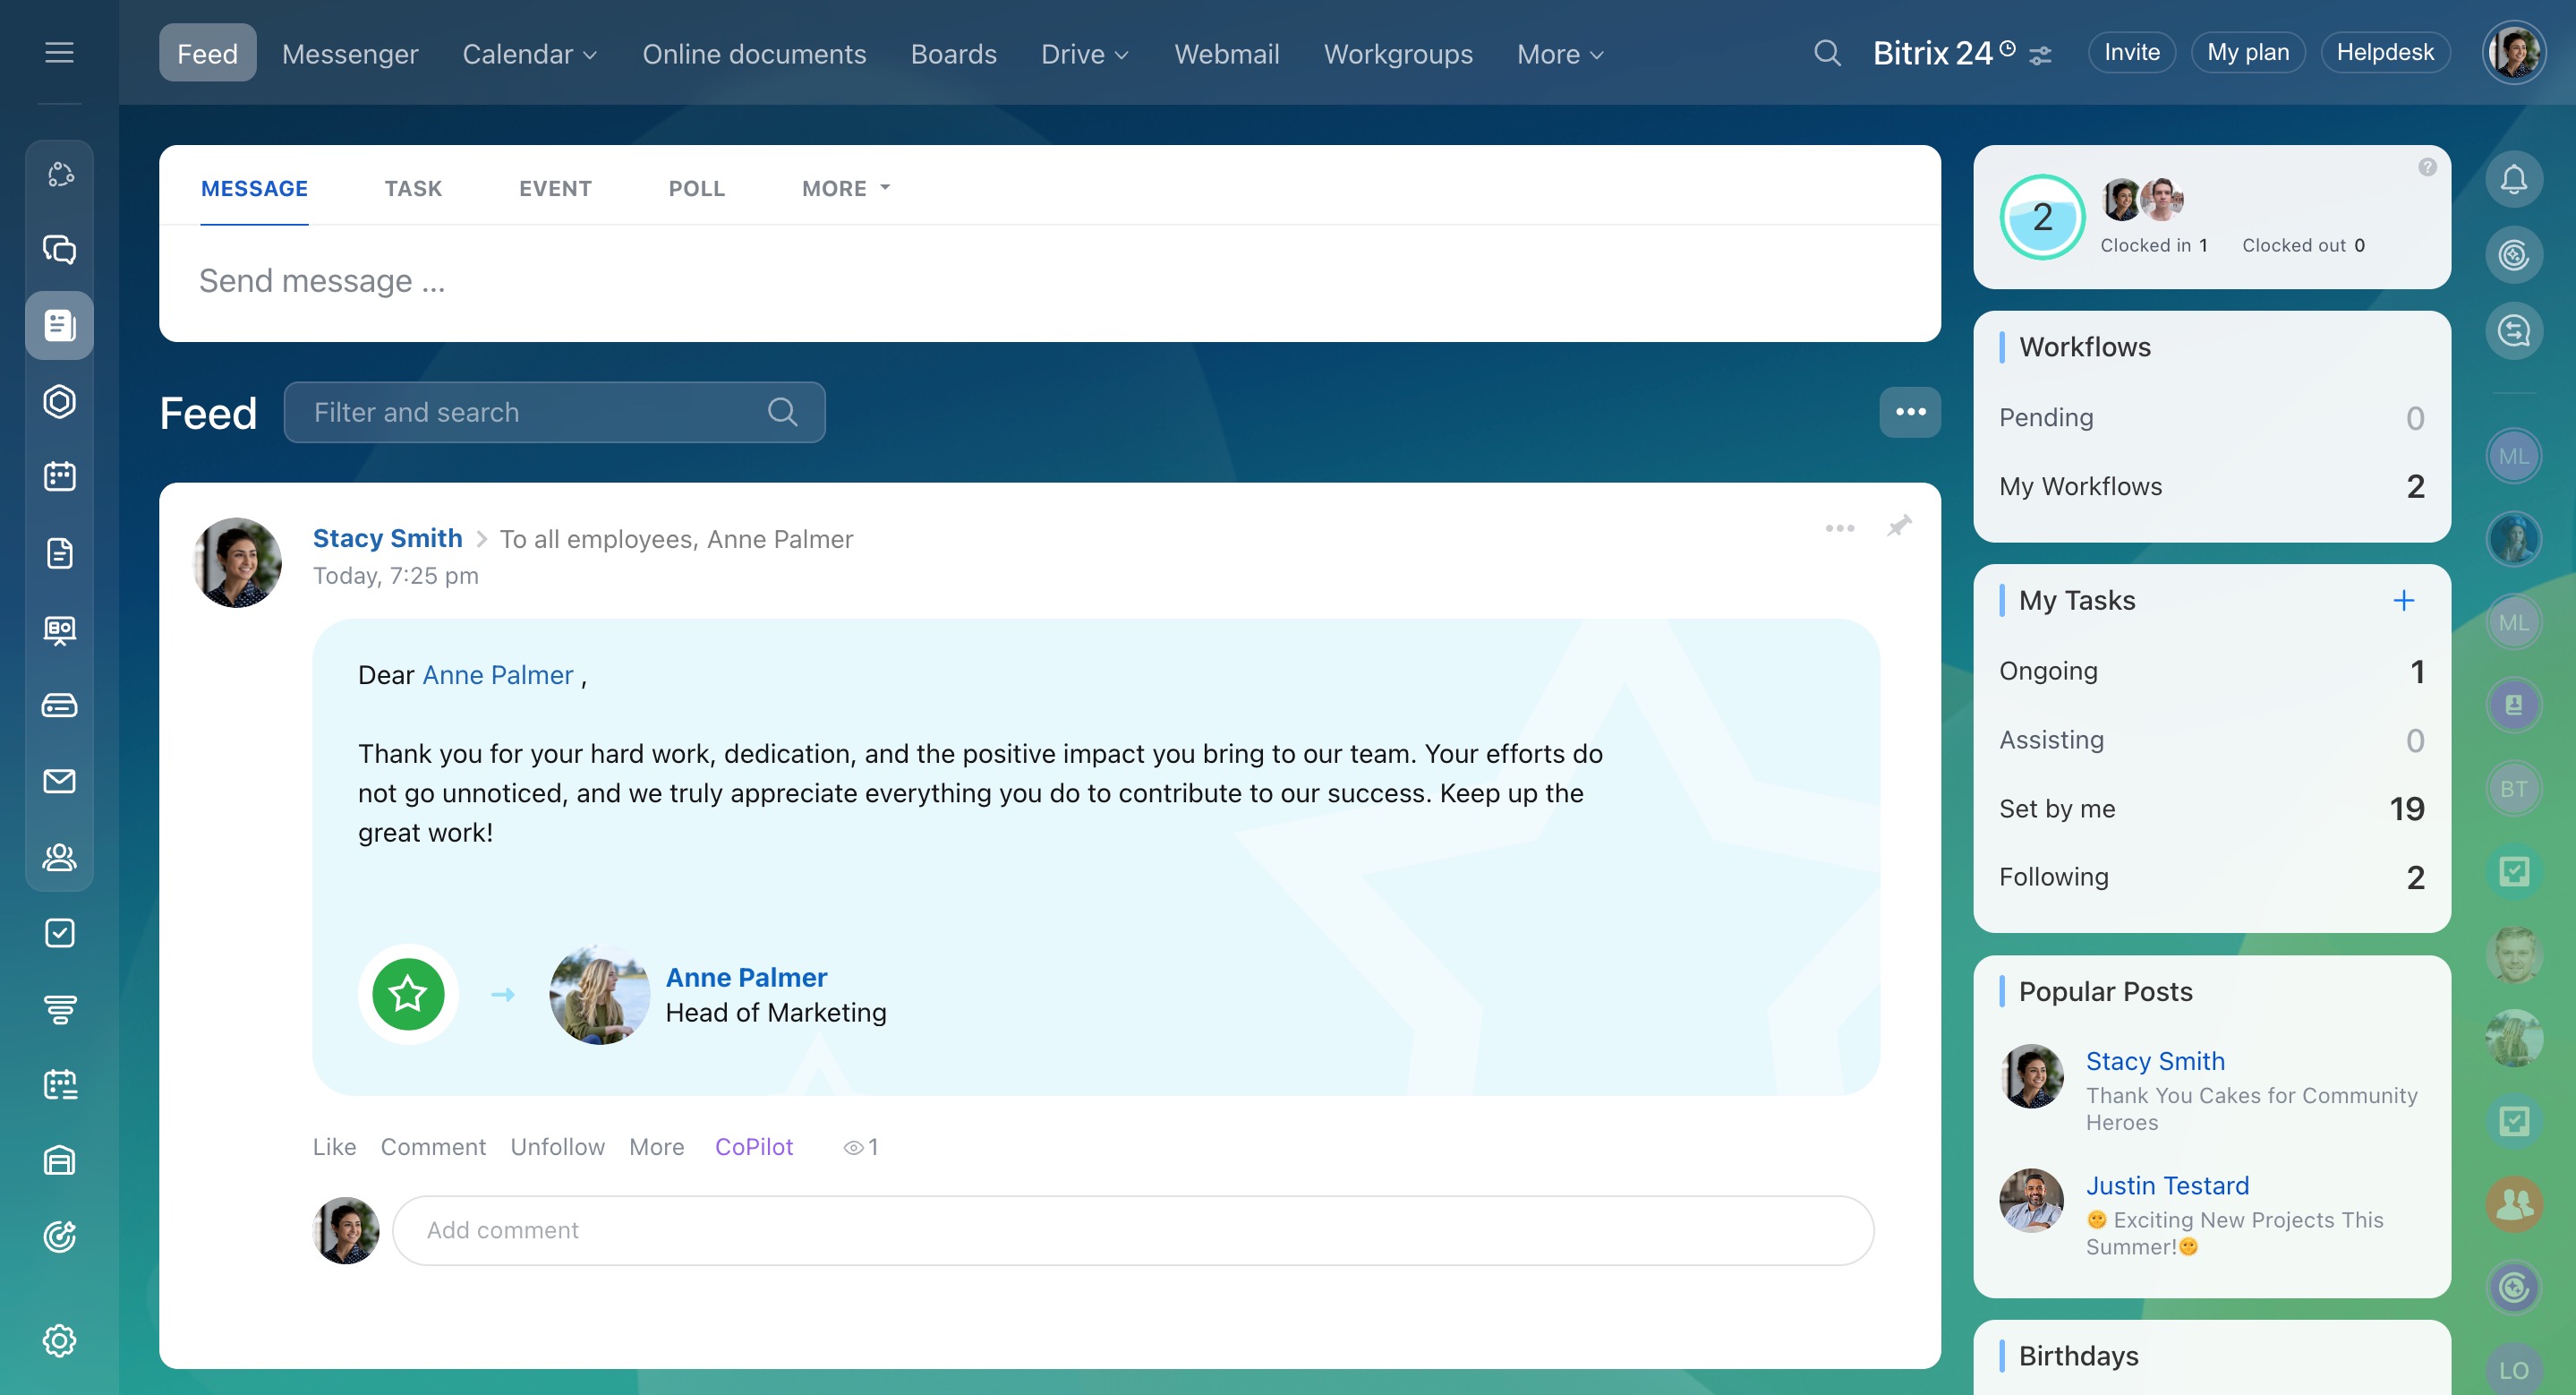Open Online documents from top menu
Viewport: 2576px width, 1395px height.
click(x=754, y=54)
